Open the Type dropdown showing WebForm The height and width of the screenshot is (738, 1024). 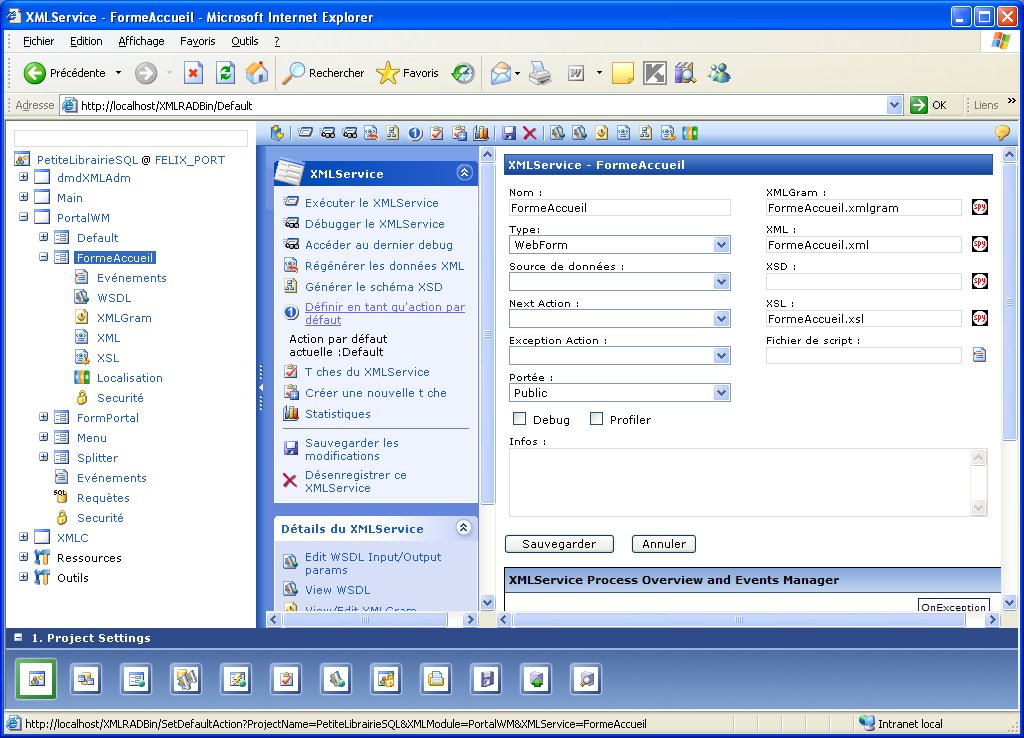[721, 245]
